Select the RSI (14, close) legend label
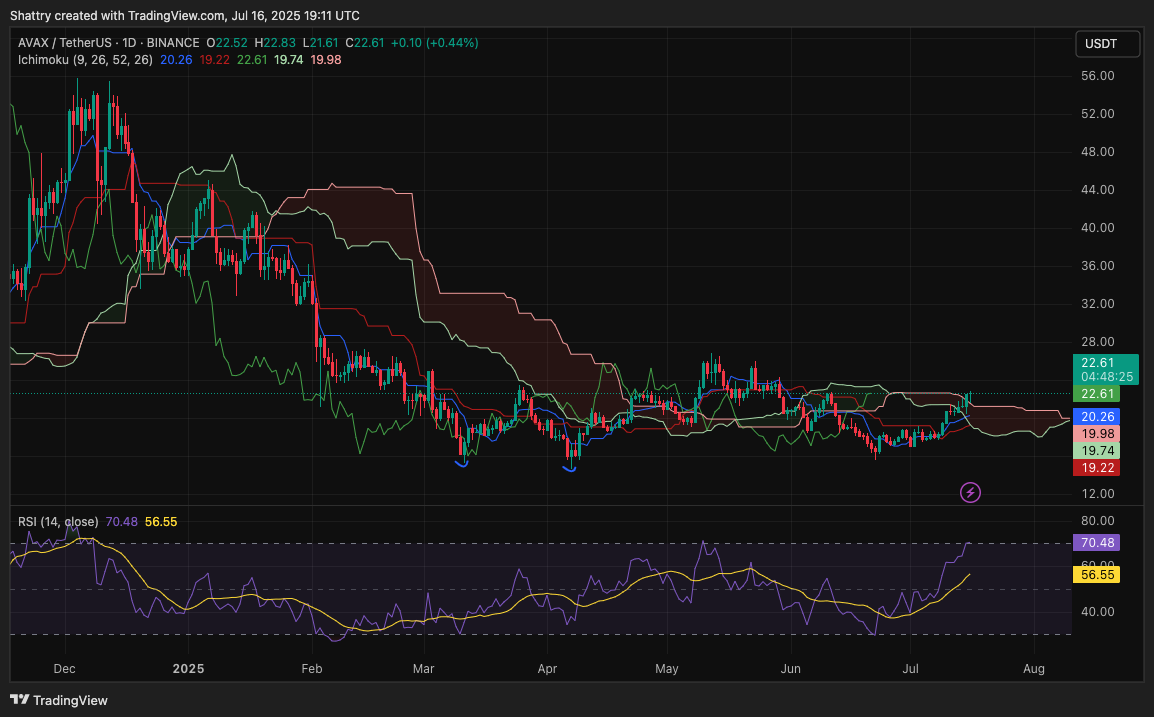This screenshot has height=717, width=1154. [58, 522]
